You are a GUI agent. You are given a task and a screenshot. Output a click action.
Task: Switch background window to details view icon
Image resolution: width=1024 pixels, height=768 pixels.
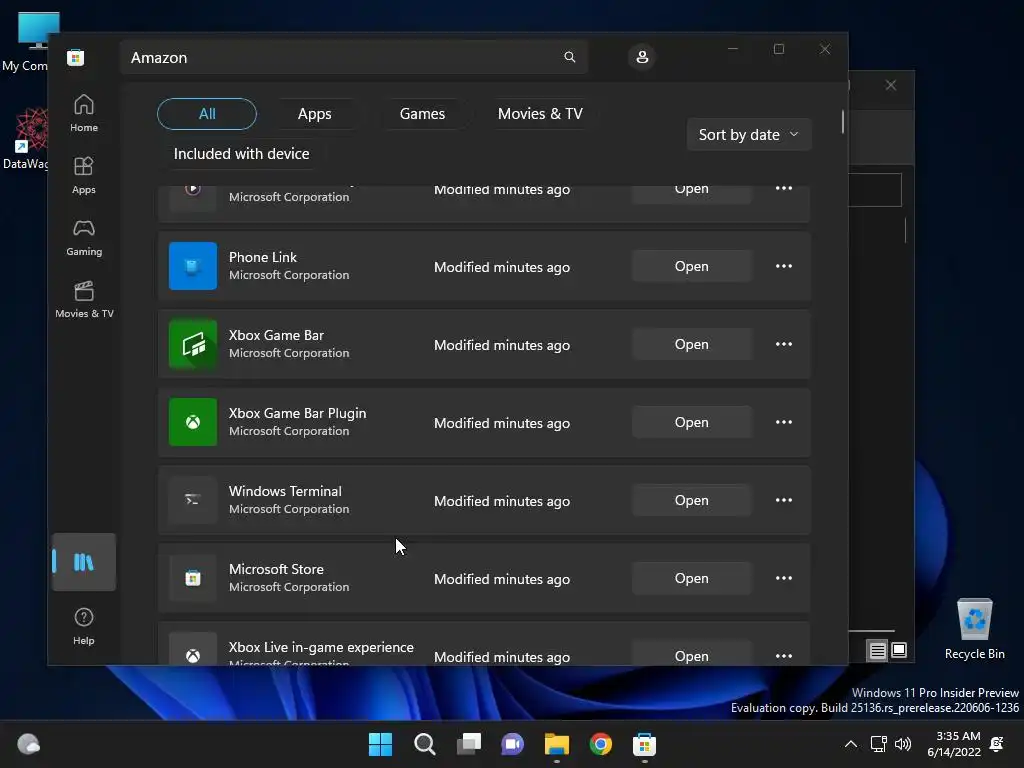coord(878,650)
